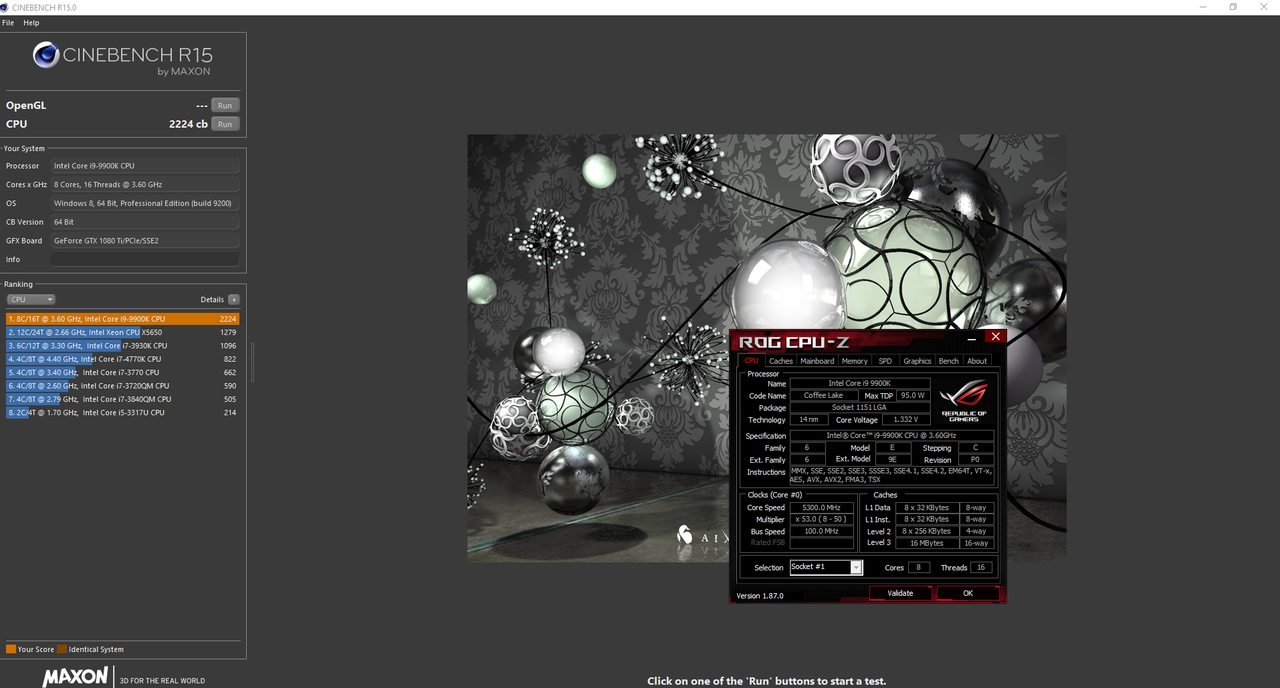
Task: Switch to CPU tab in CPU-Z
Action: (752, 361)
